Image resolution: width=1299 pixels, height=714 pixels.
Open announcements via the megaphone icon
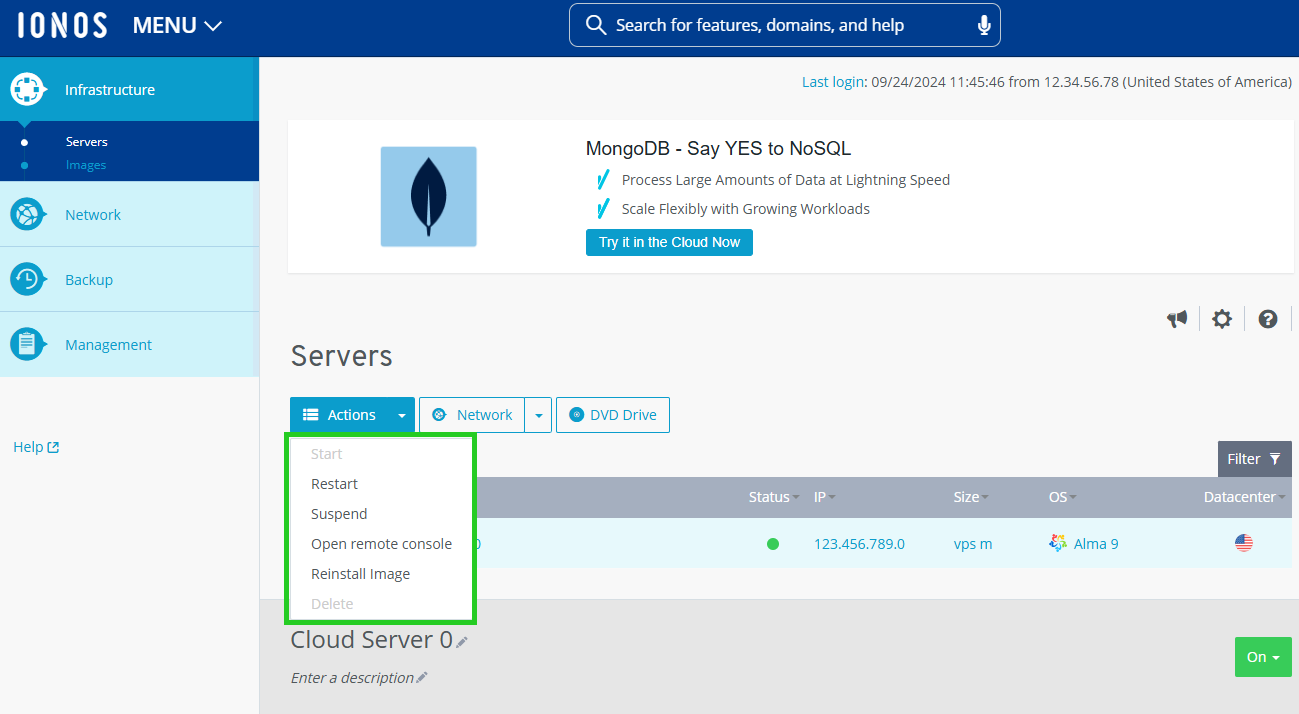(1177, 318)
